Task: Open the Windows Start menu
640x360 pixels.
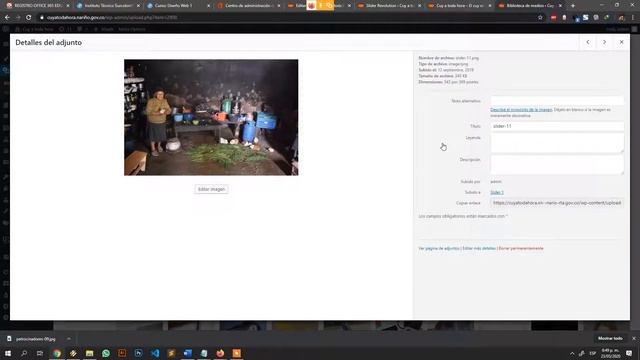Action: (x=8, y=353)
